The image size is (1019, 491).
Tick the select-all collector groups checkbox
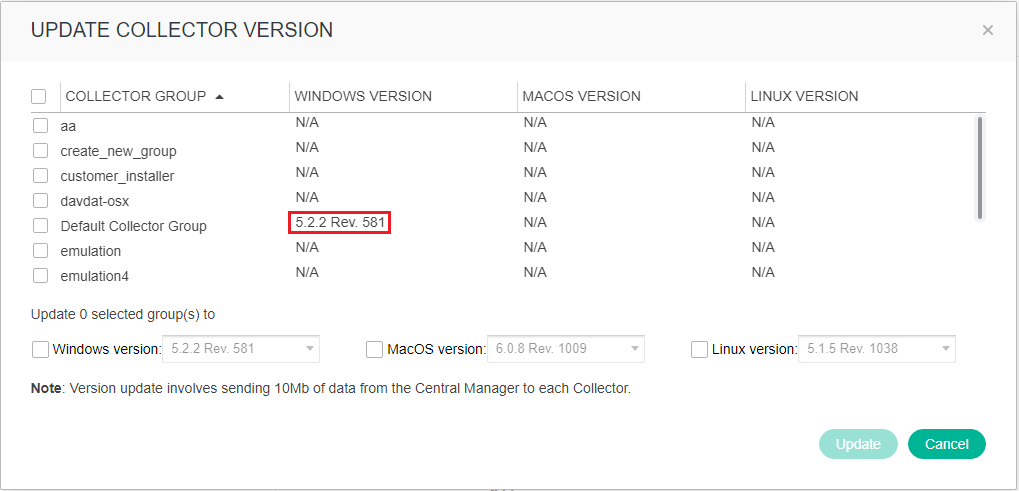39,97
